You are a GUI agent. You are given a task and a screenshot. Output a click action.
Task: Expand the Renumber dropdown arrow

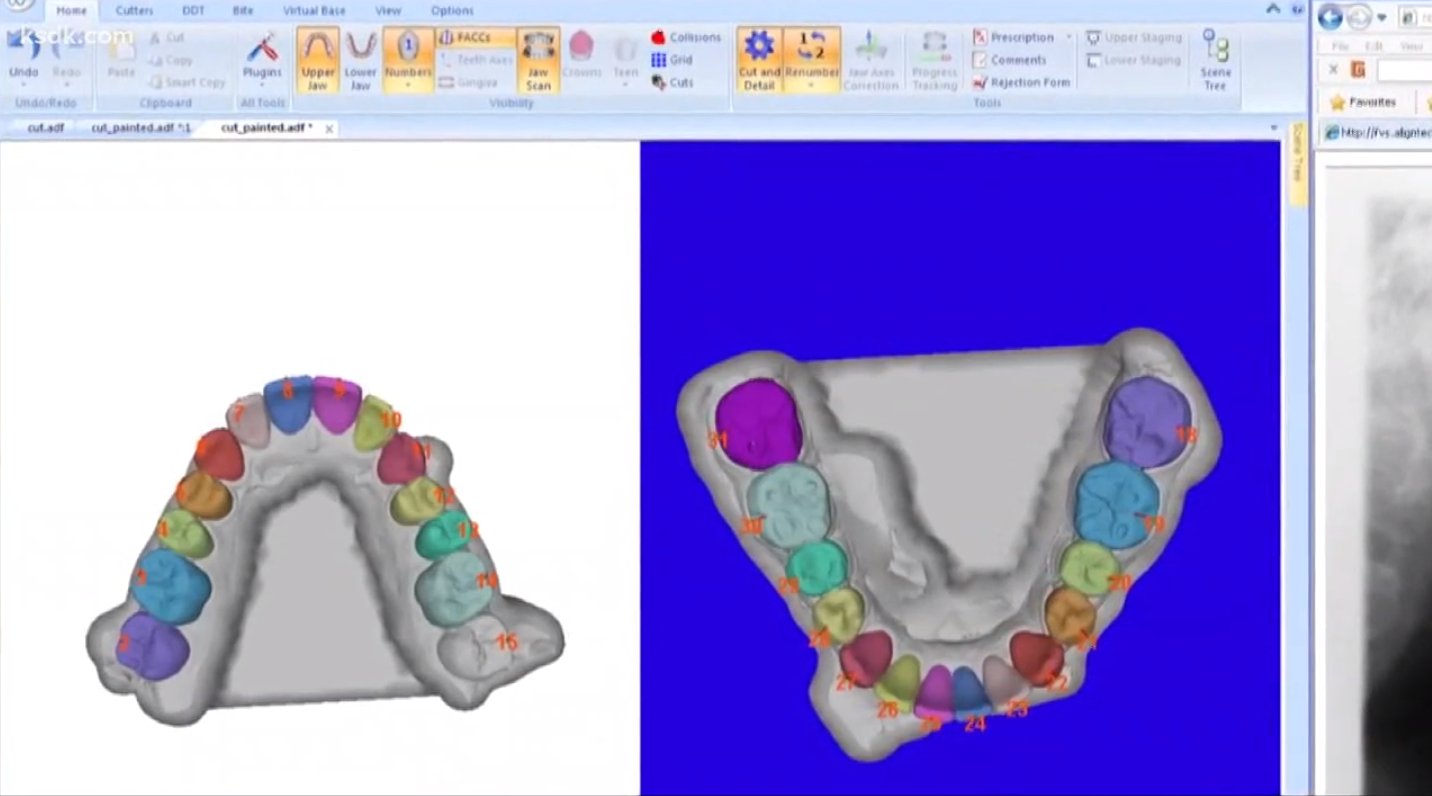pyautogui.click(x=811, y=87)
